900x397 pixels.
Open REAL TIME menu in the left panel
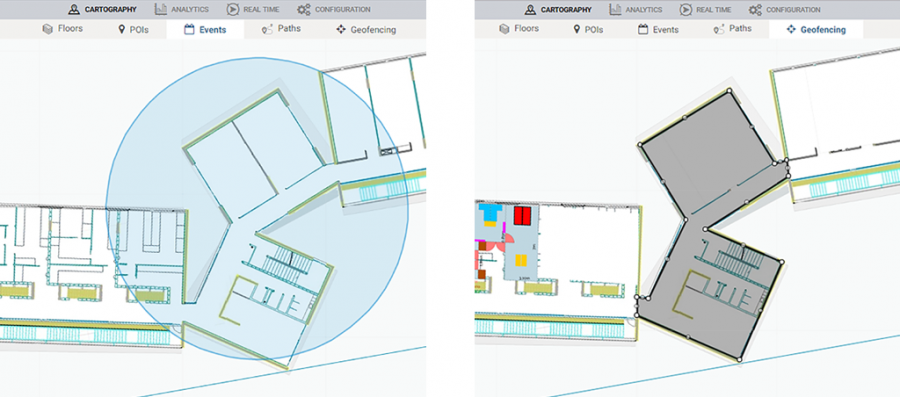coord(253,9)
